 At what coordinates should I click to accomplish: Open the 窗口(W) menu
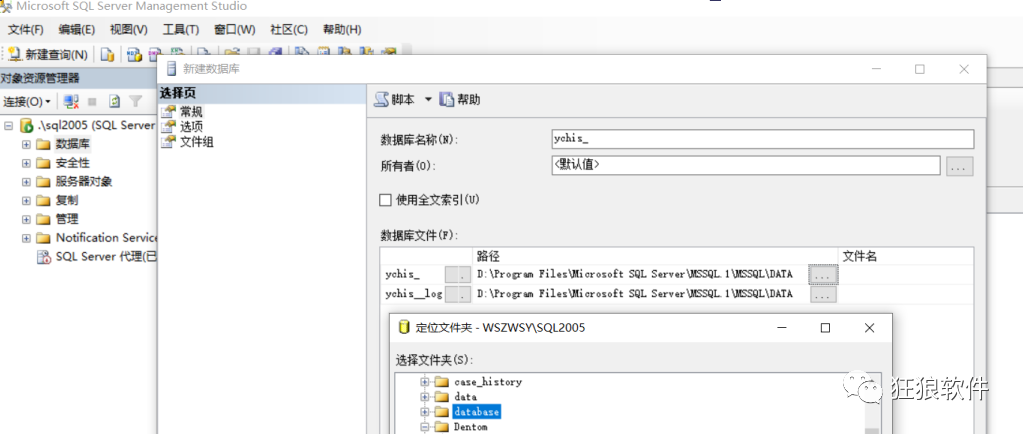235,29
